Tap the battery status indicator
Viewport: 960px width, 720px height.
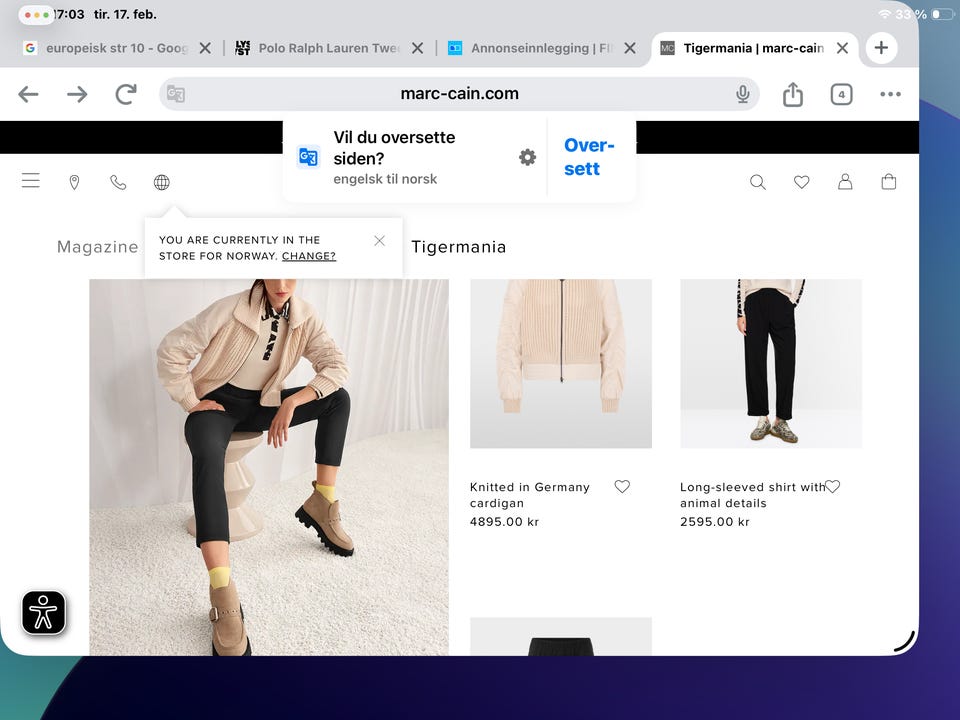[943, 14]
